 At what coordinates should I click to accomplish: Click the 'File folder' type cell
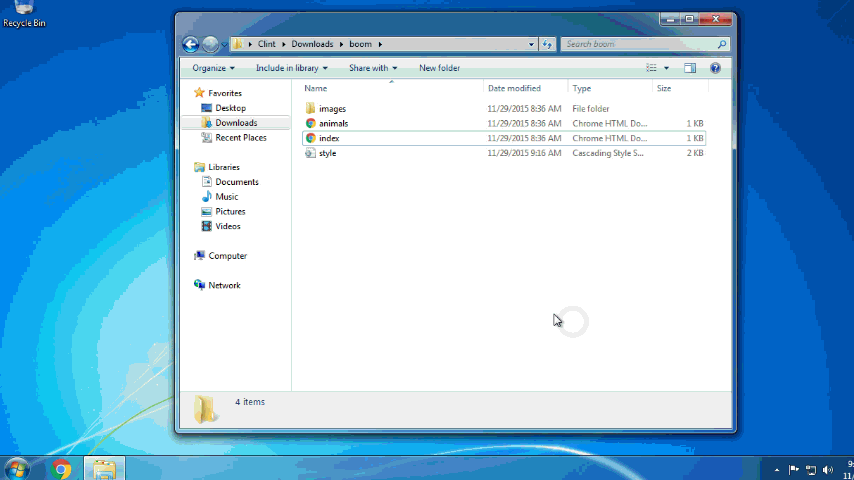point(590,109)
